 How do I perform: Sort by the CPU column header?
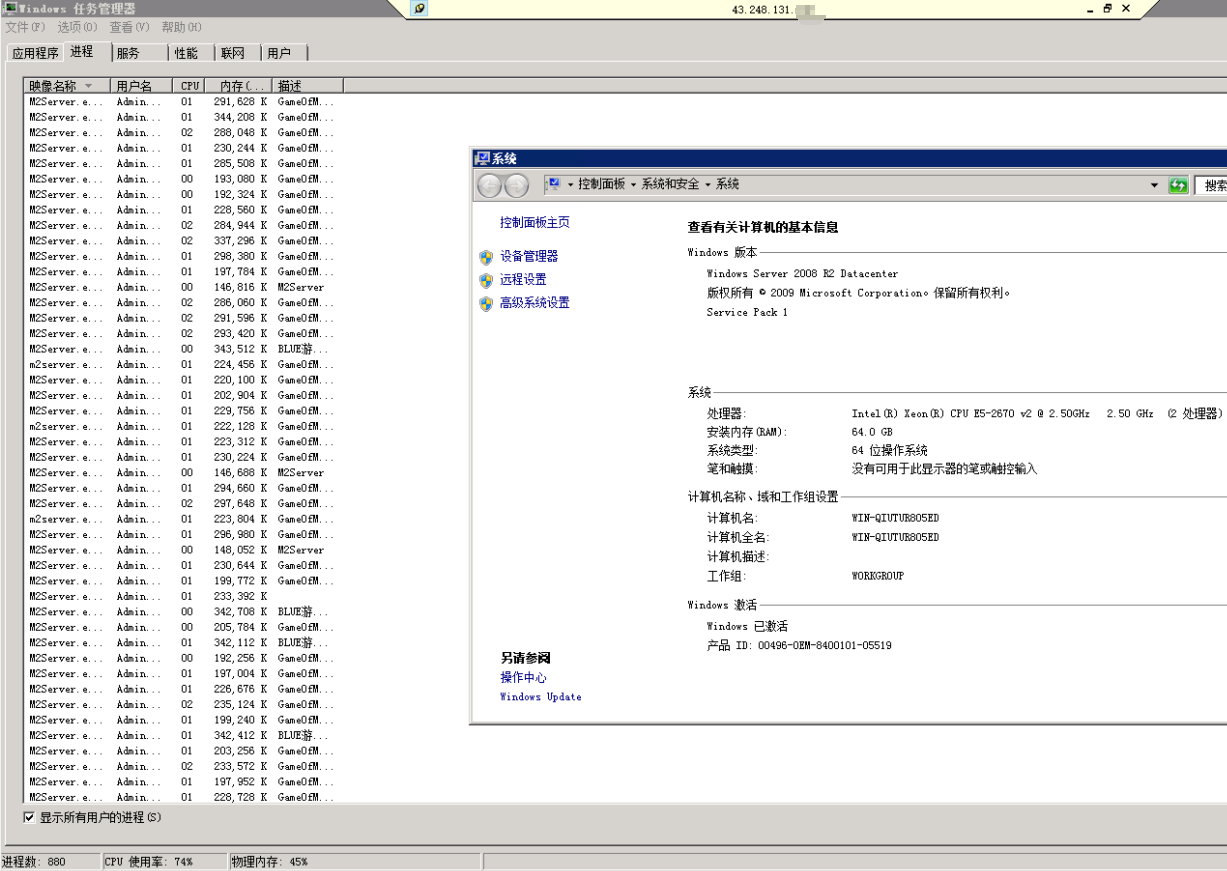pyautogui.click(x=190, y=86)
